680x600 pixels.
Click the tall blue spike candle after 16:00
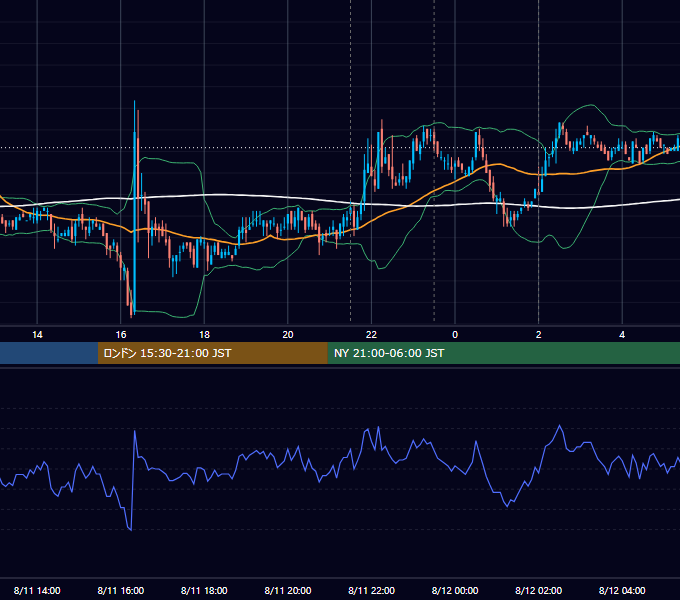coord(135,206)
